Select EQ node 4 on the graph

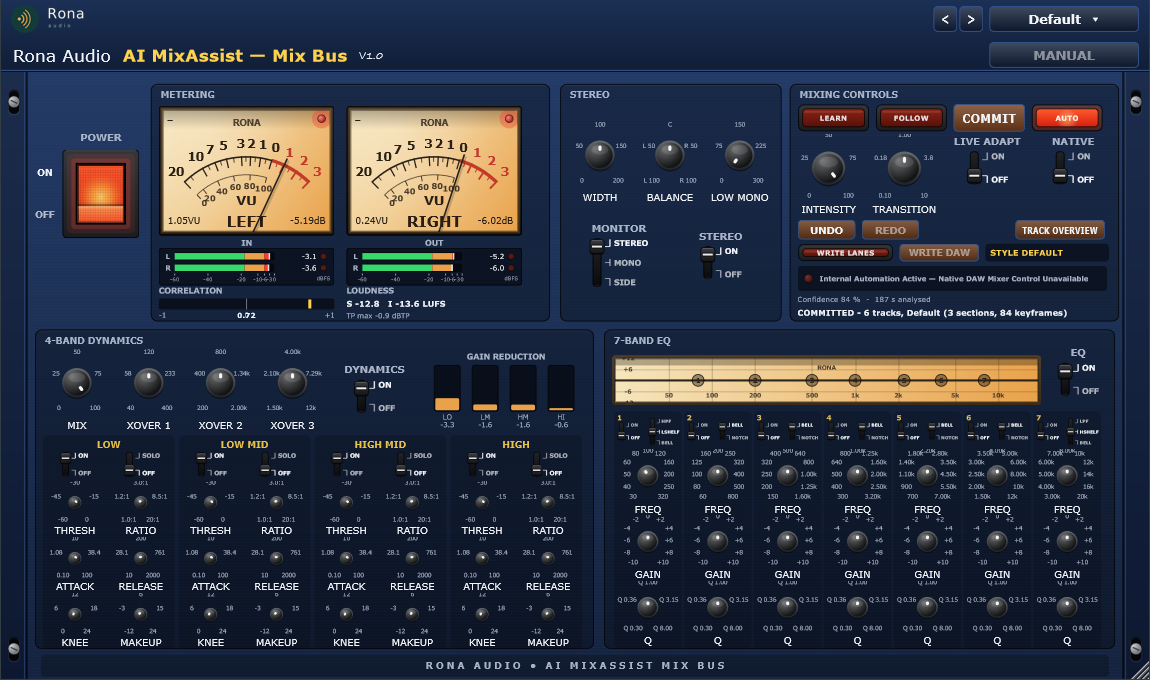click(855, 380)
